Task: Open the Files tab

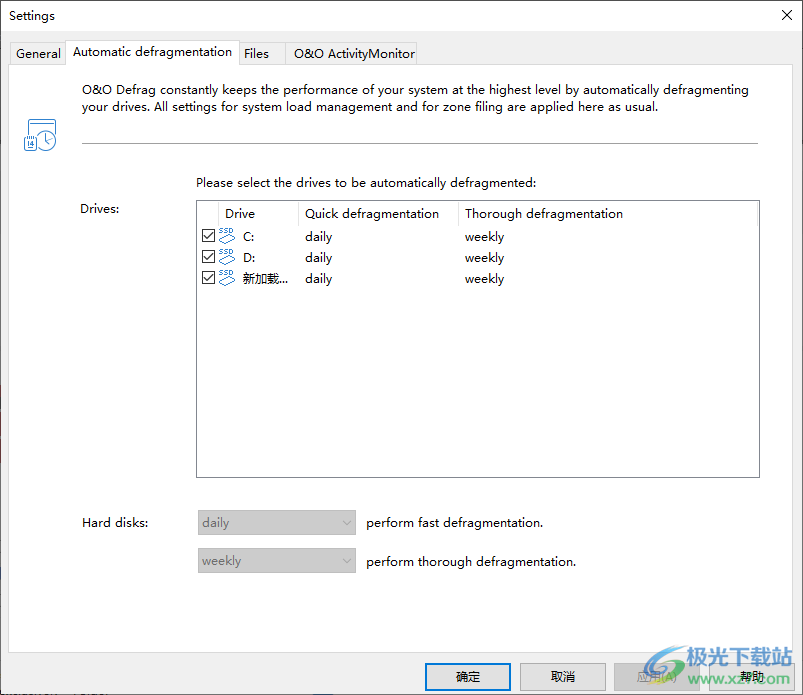Action: [x=256, y=53]
